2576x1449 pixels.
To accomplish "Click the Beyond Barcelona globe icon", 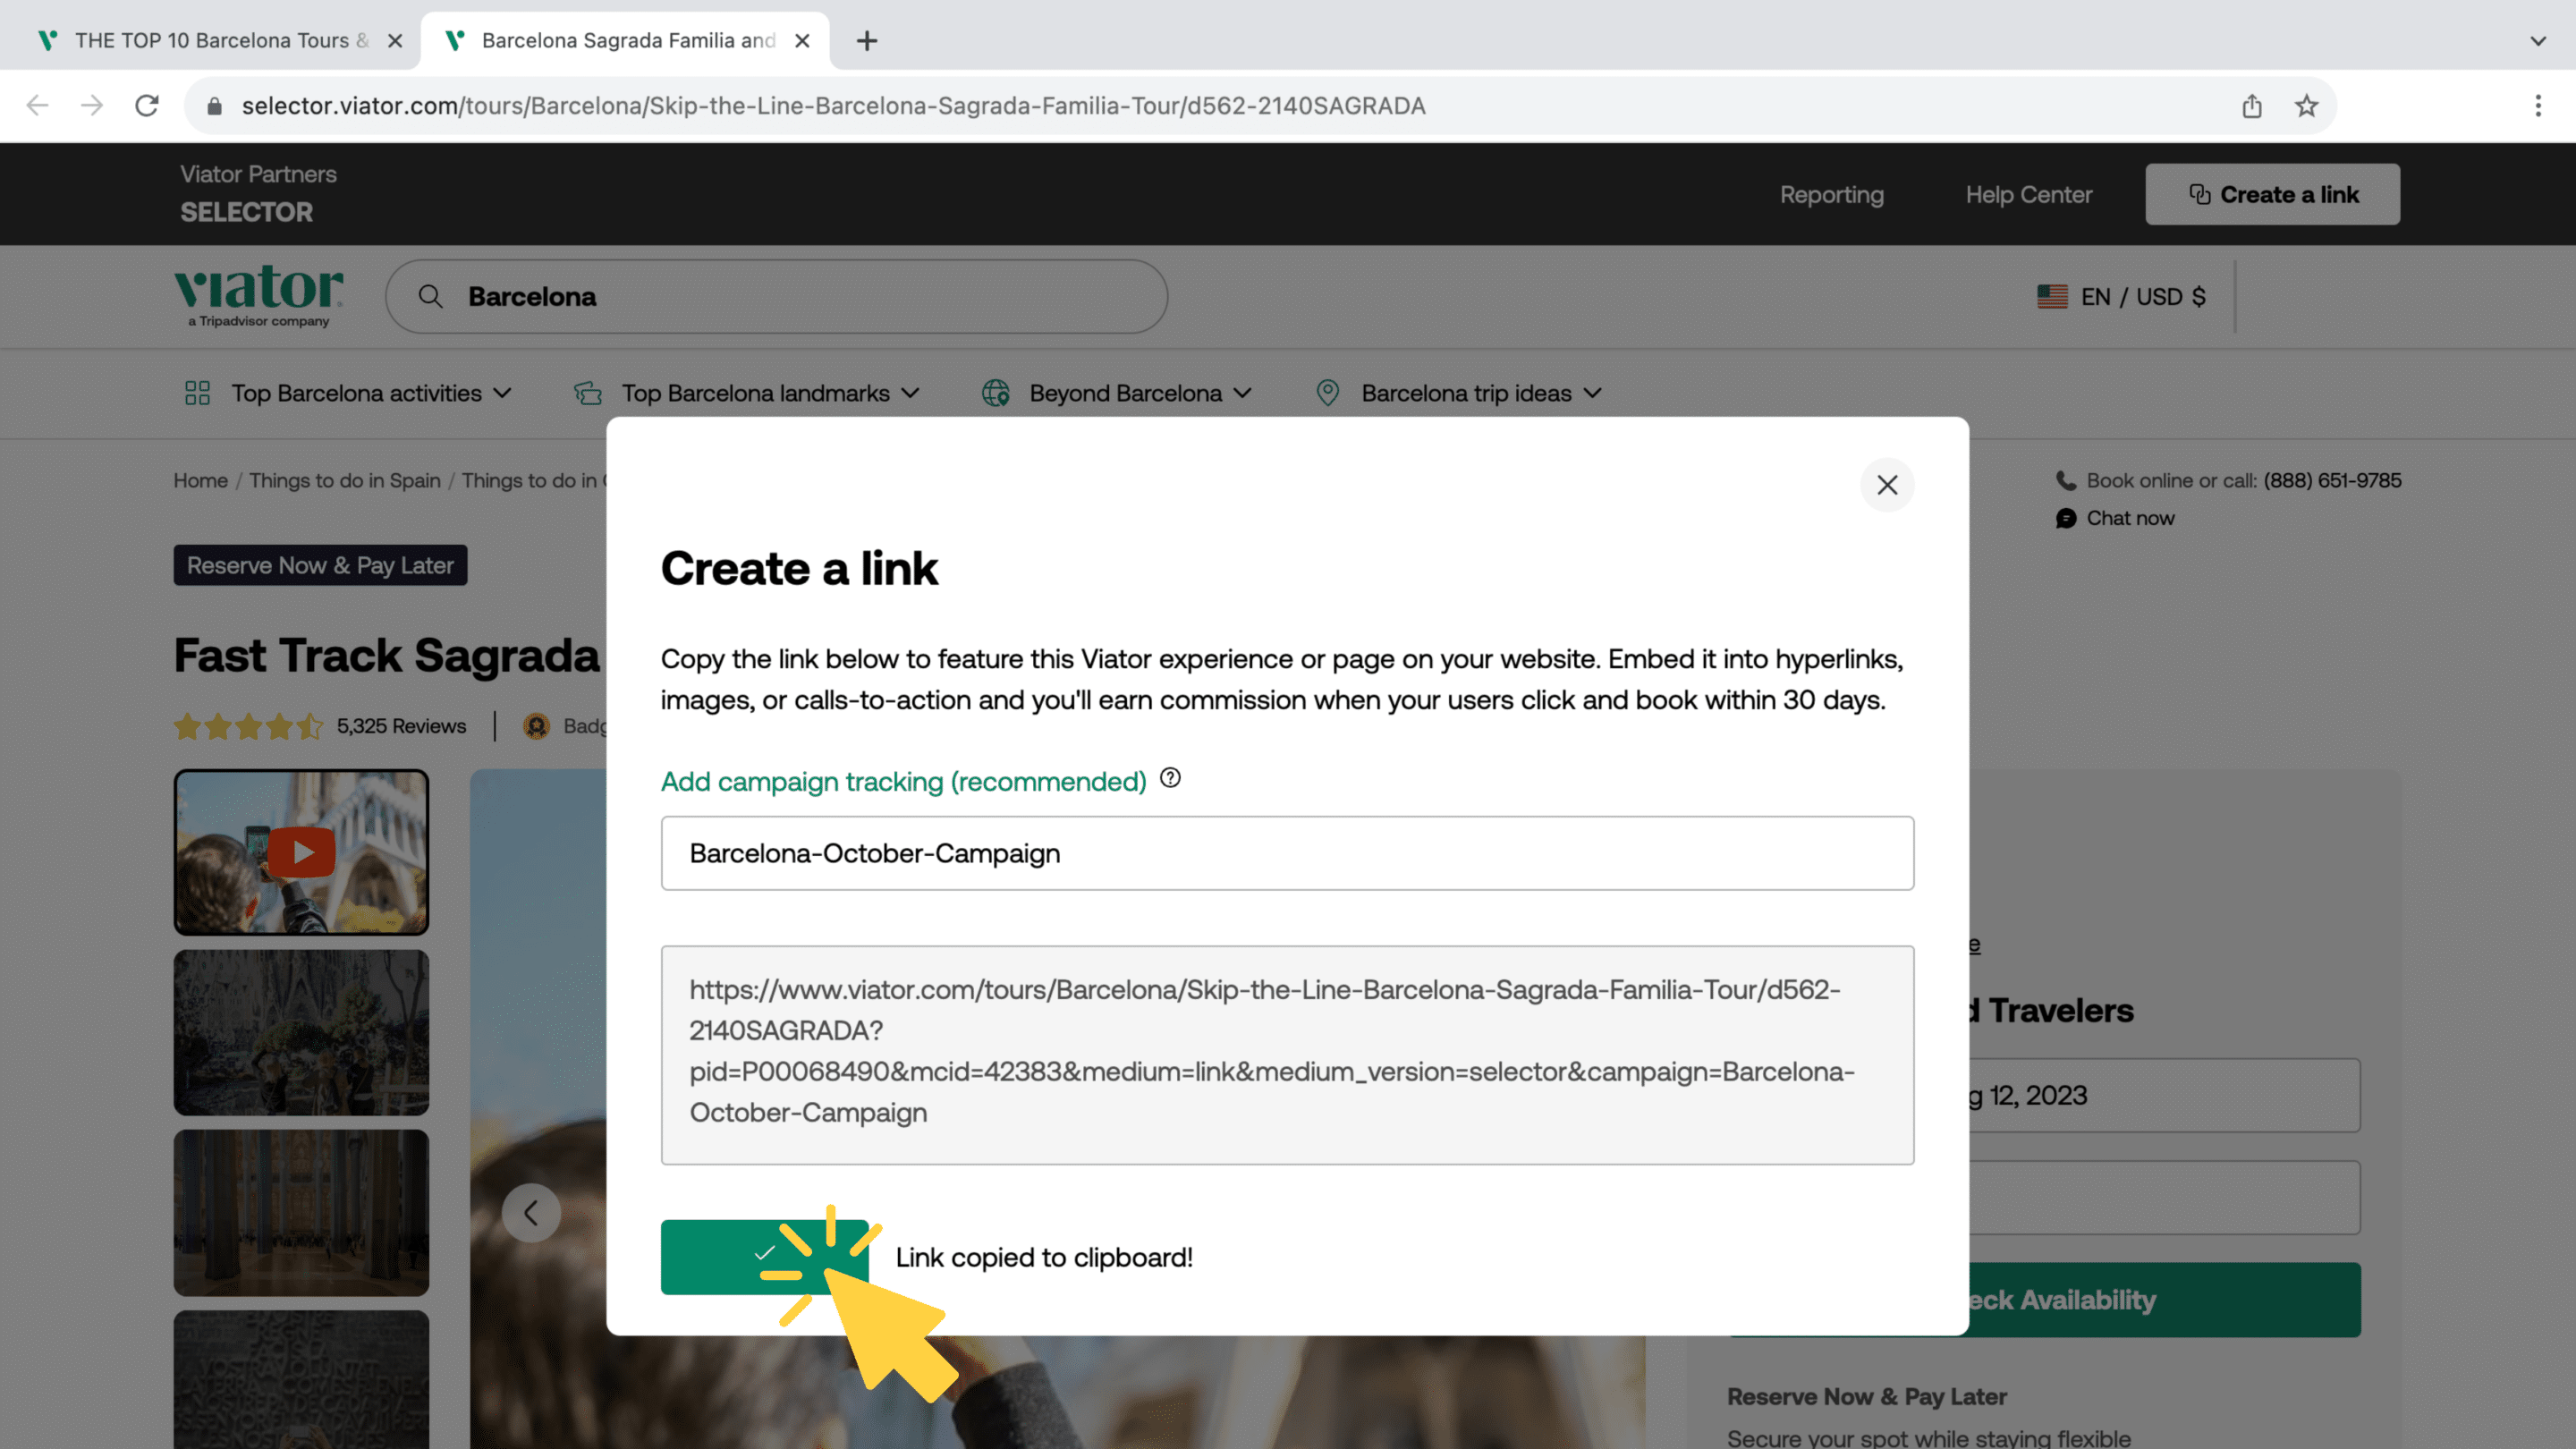I will (996, 393).
